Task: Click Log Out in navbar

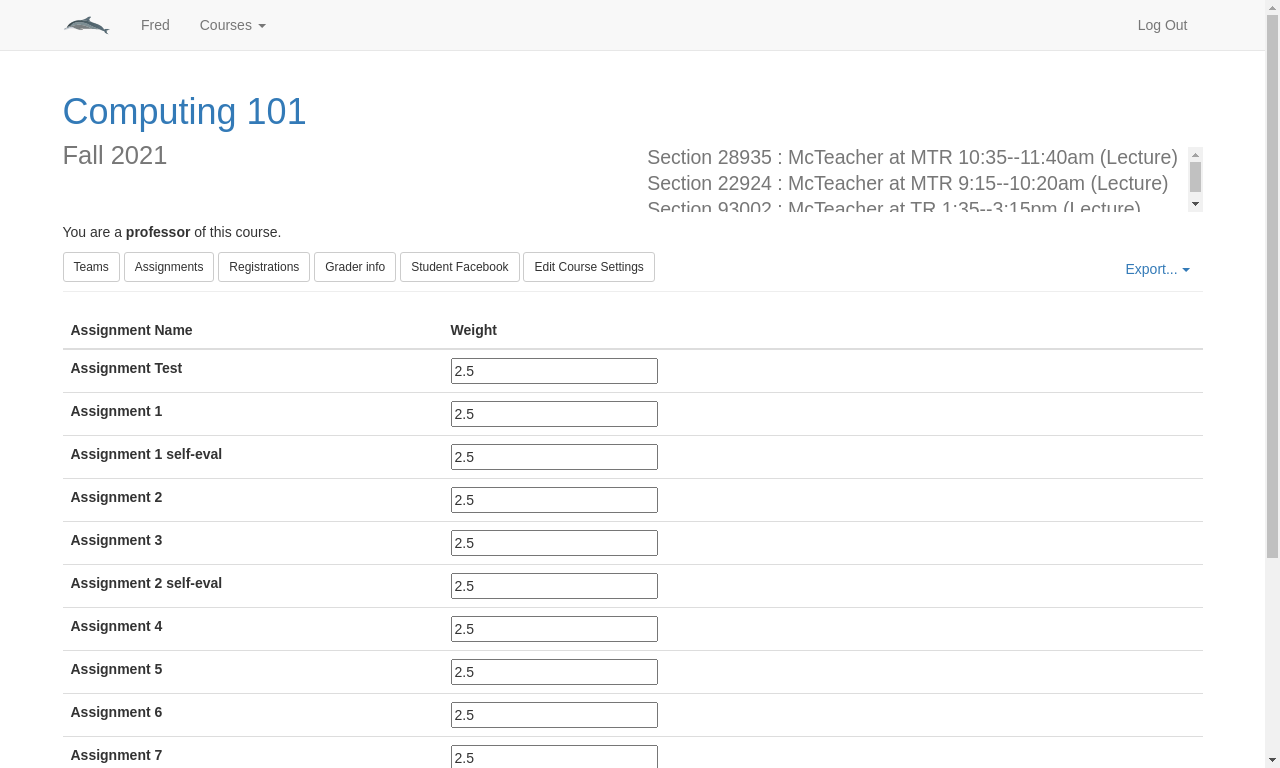Action: point(1162,25)
